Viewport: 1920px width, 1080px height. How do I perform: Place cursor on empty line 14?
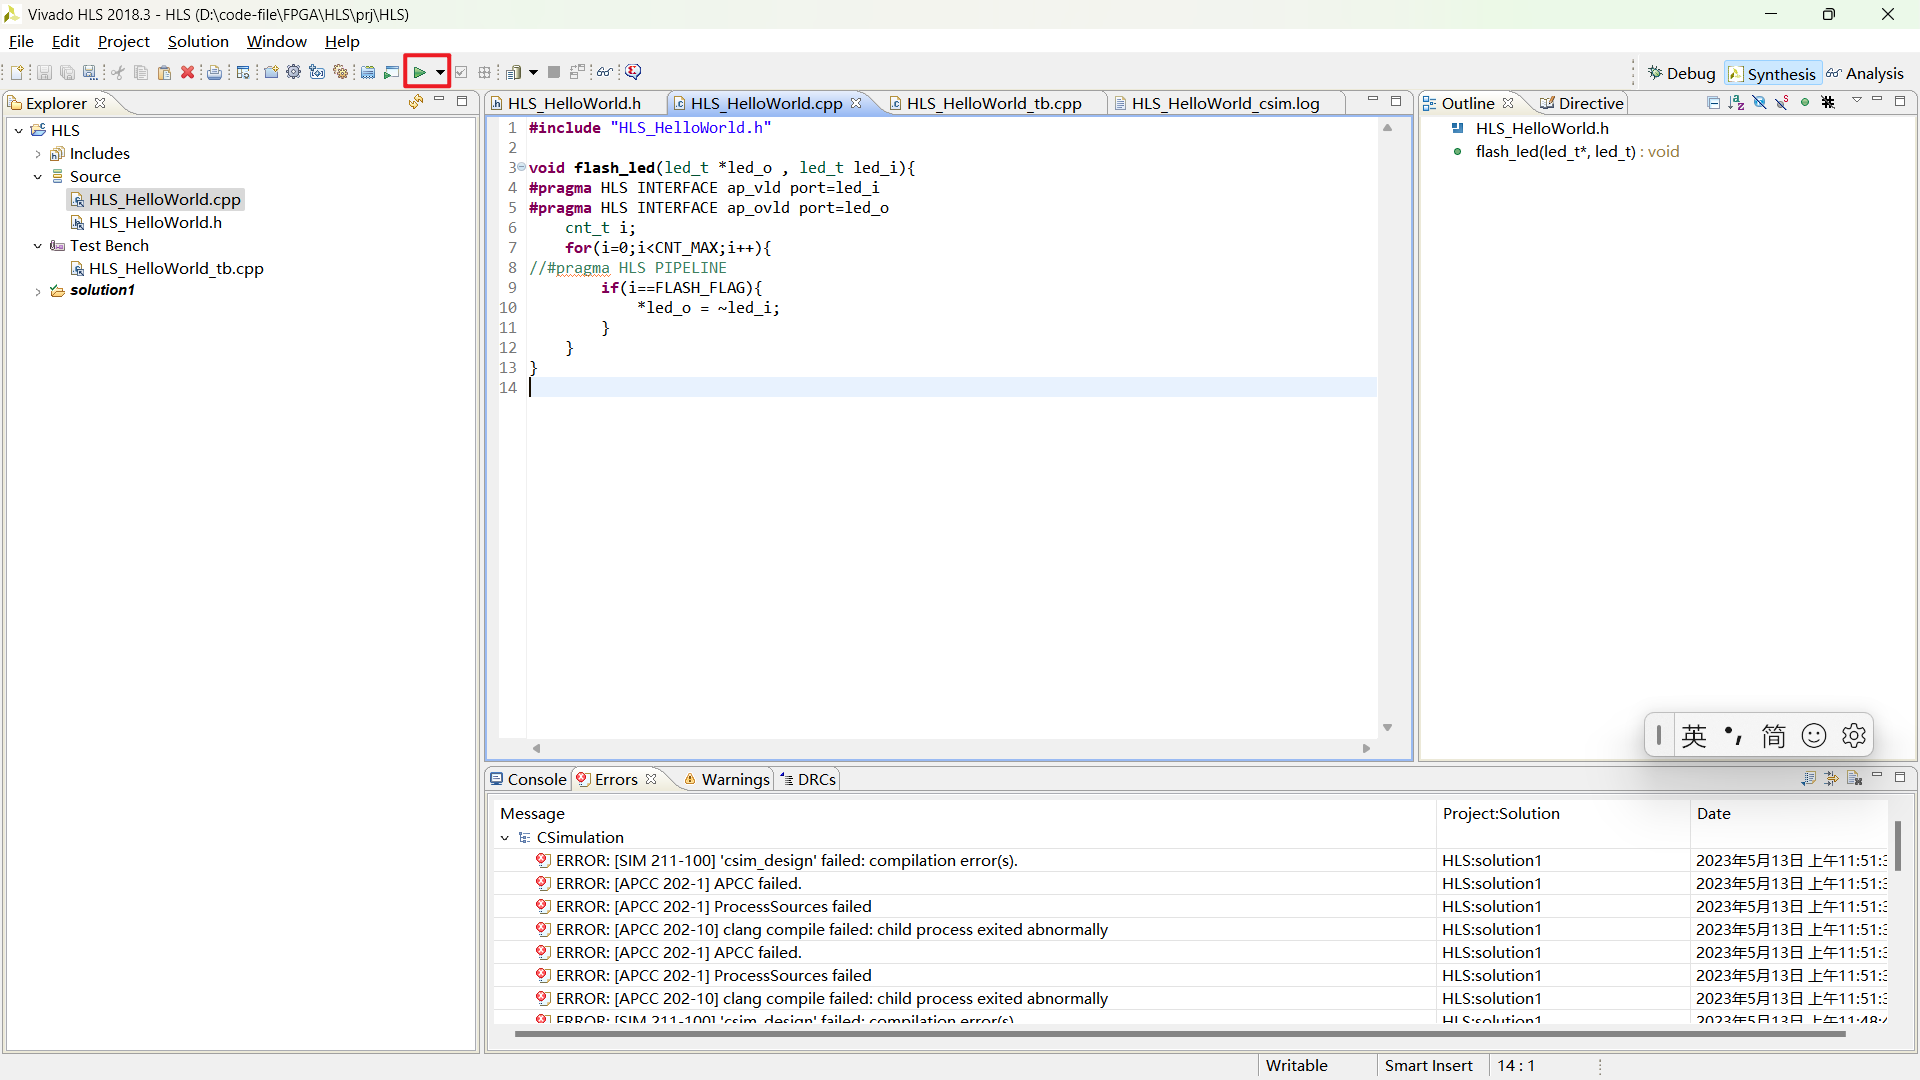tap(950, 388)
